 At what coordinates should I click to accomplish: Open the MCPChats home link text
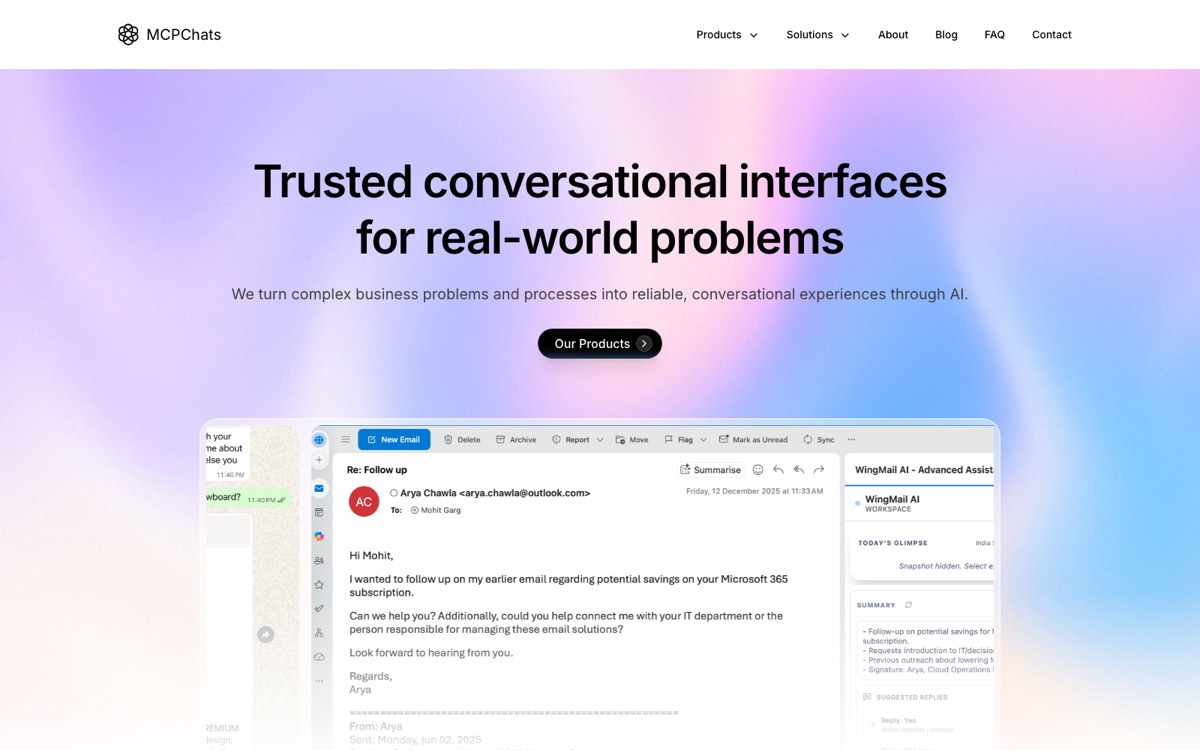pos(183,34)
